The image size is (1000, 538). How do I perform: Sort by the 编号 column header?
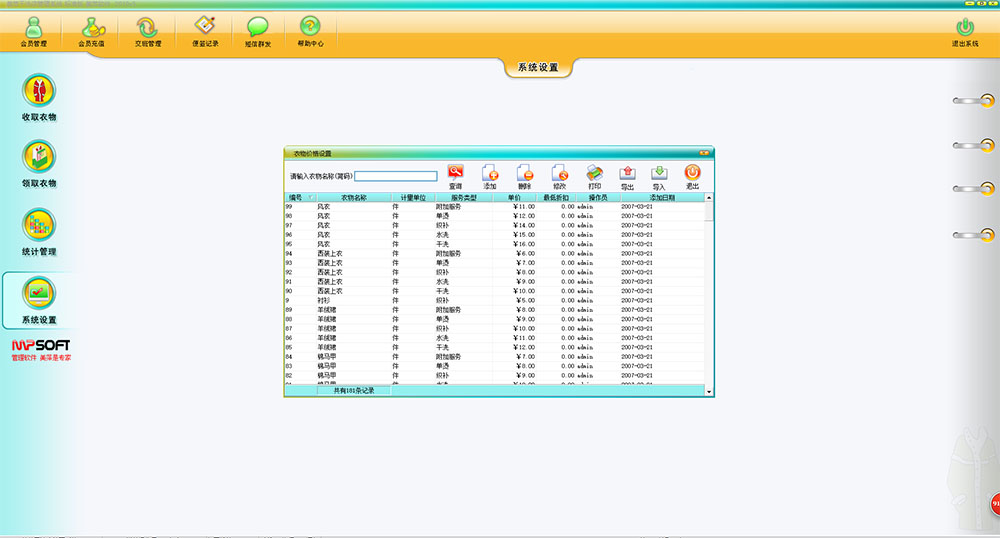pyautogui.click(x=296, y=198)
